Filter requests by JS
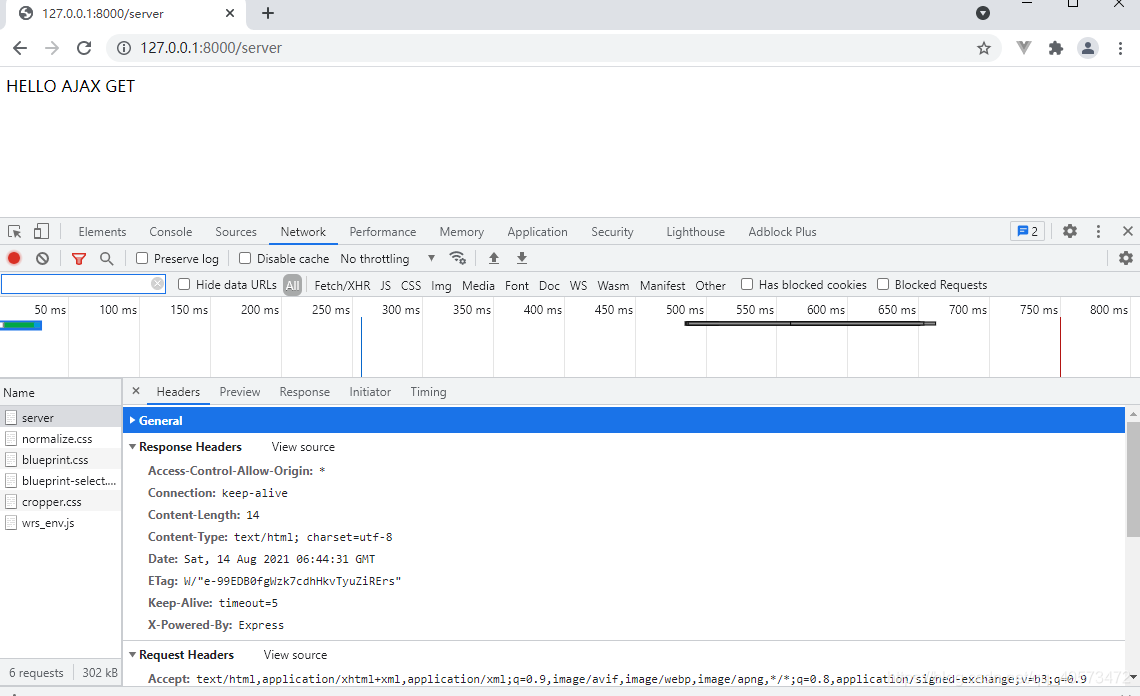This screenshot has height=696, width=1140. pyautogui.click(x=385, y=286)
